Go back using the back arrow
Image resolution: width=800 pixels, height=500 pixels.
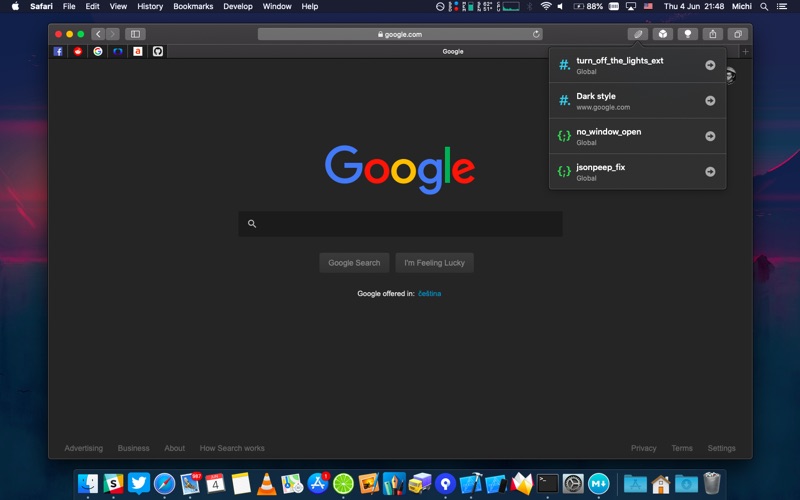98,34
